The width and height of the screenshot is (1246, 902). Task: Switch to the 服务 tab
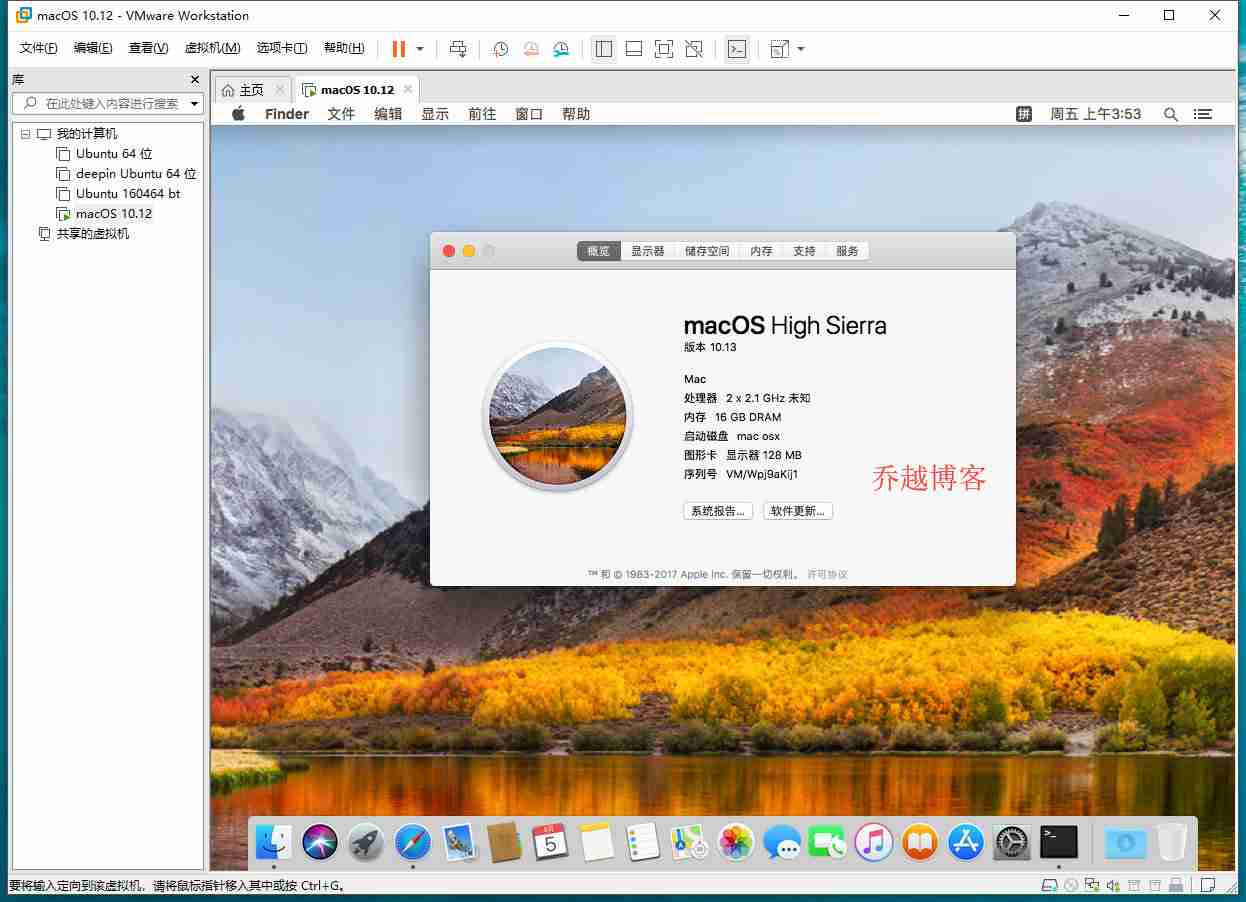click(848, 251)
